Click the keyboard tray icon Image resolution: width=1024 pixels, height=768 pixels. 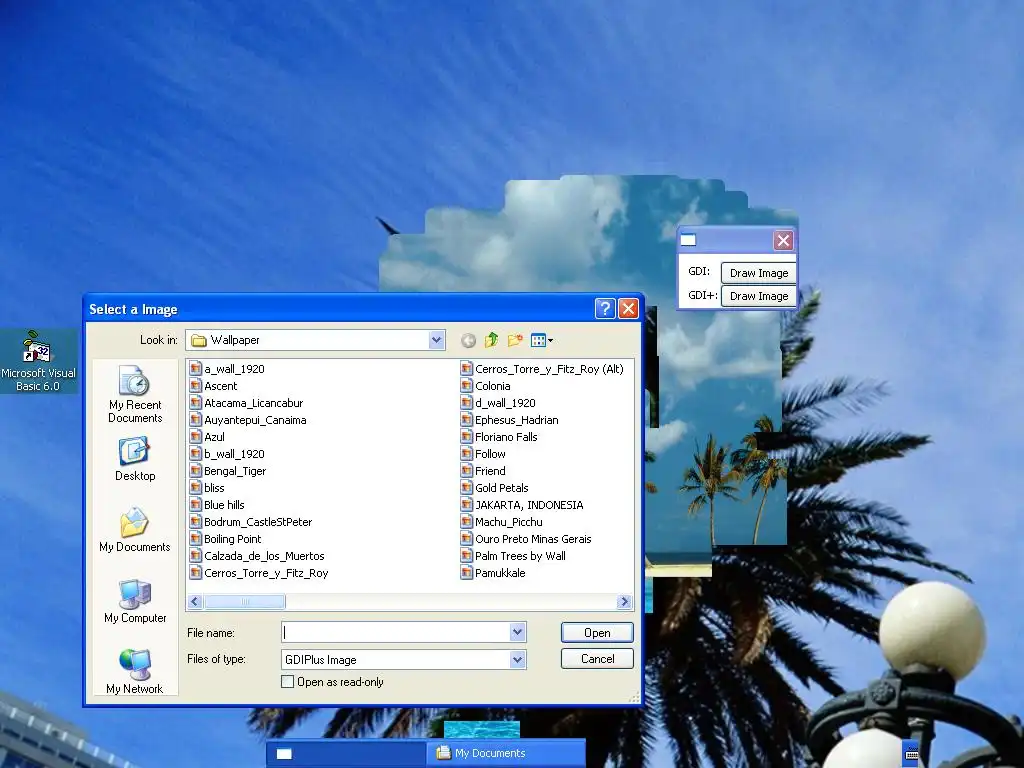[912, 753]
